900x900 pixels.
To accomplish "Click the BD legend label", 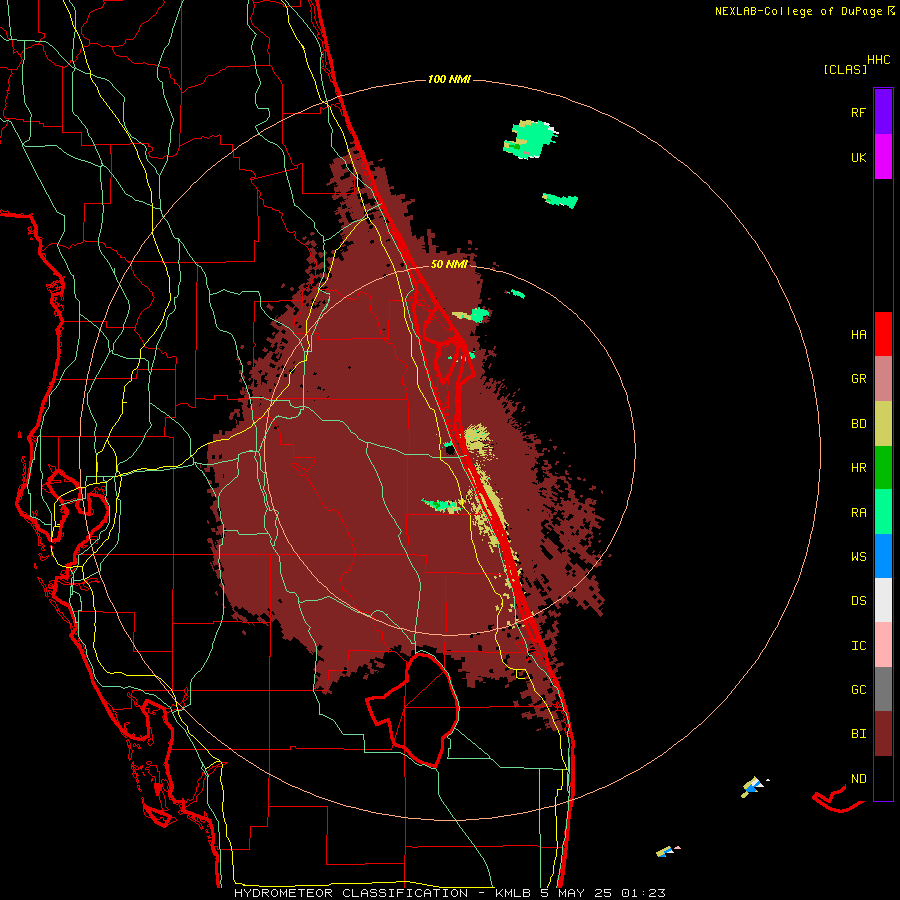I will pyautogui.click(x=858, y=424).
